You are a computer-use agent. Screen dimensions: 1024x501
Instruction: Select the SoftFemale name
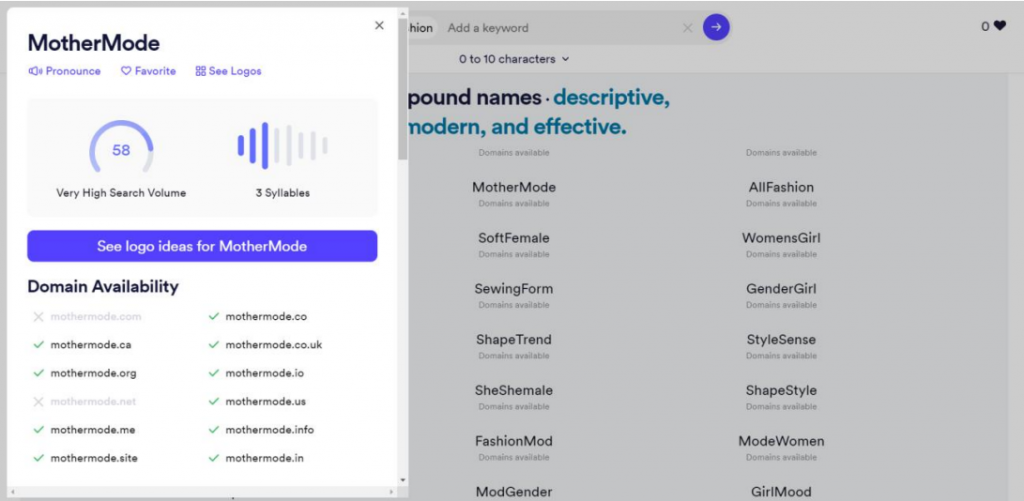514,238
